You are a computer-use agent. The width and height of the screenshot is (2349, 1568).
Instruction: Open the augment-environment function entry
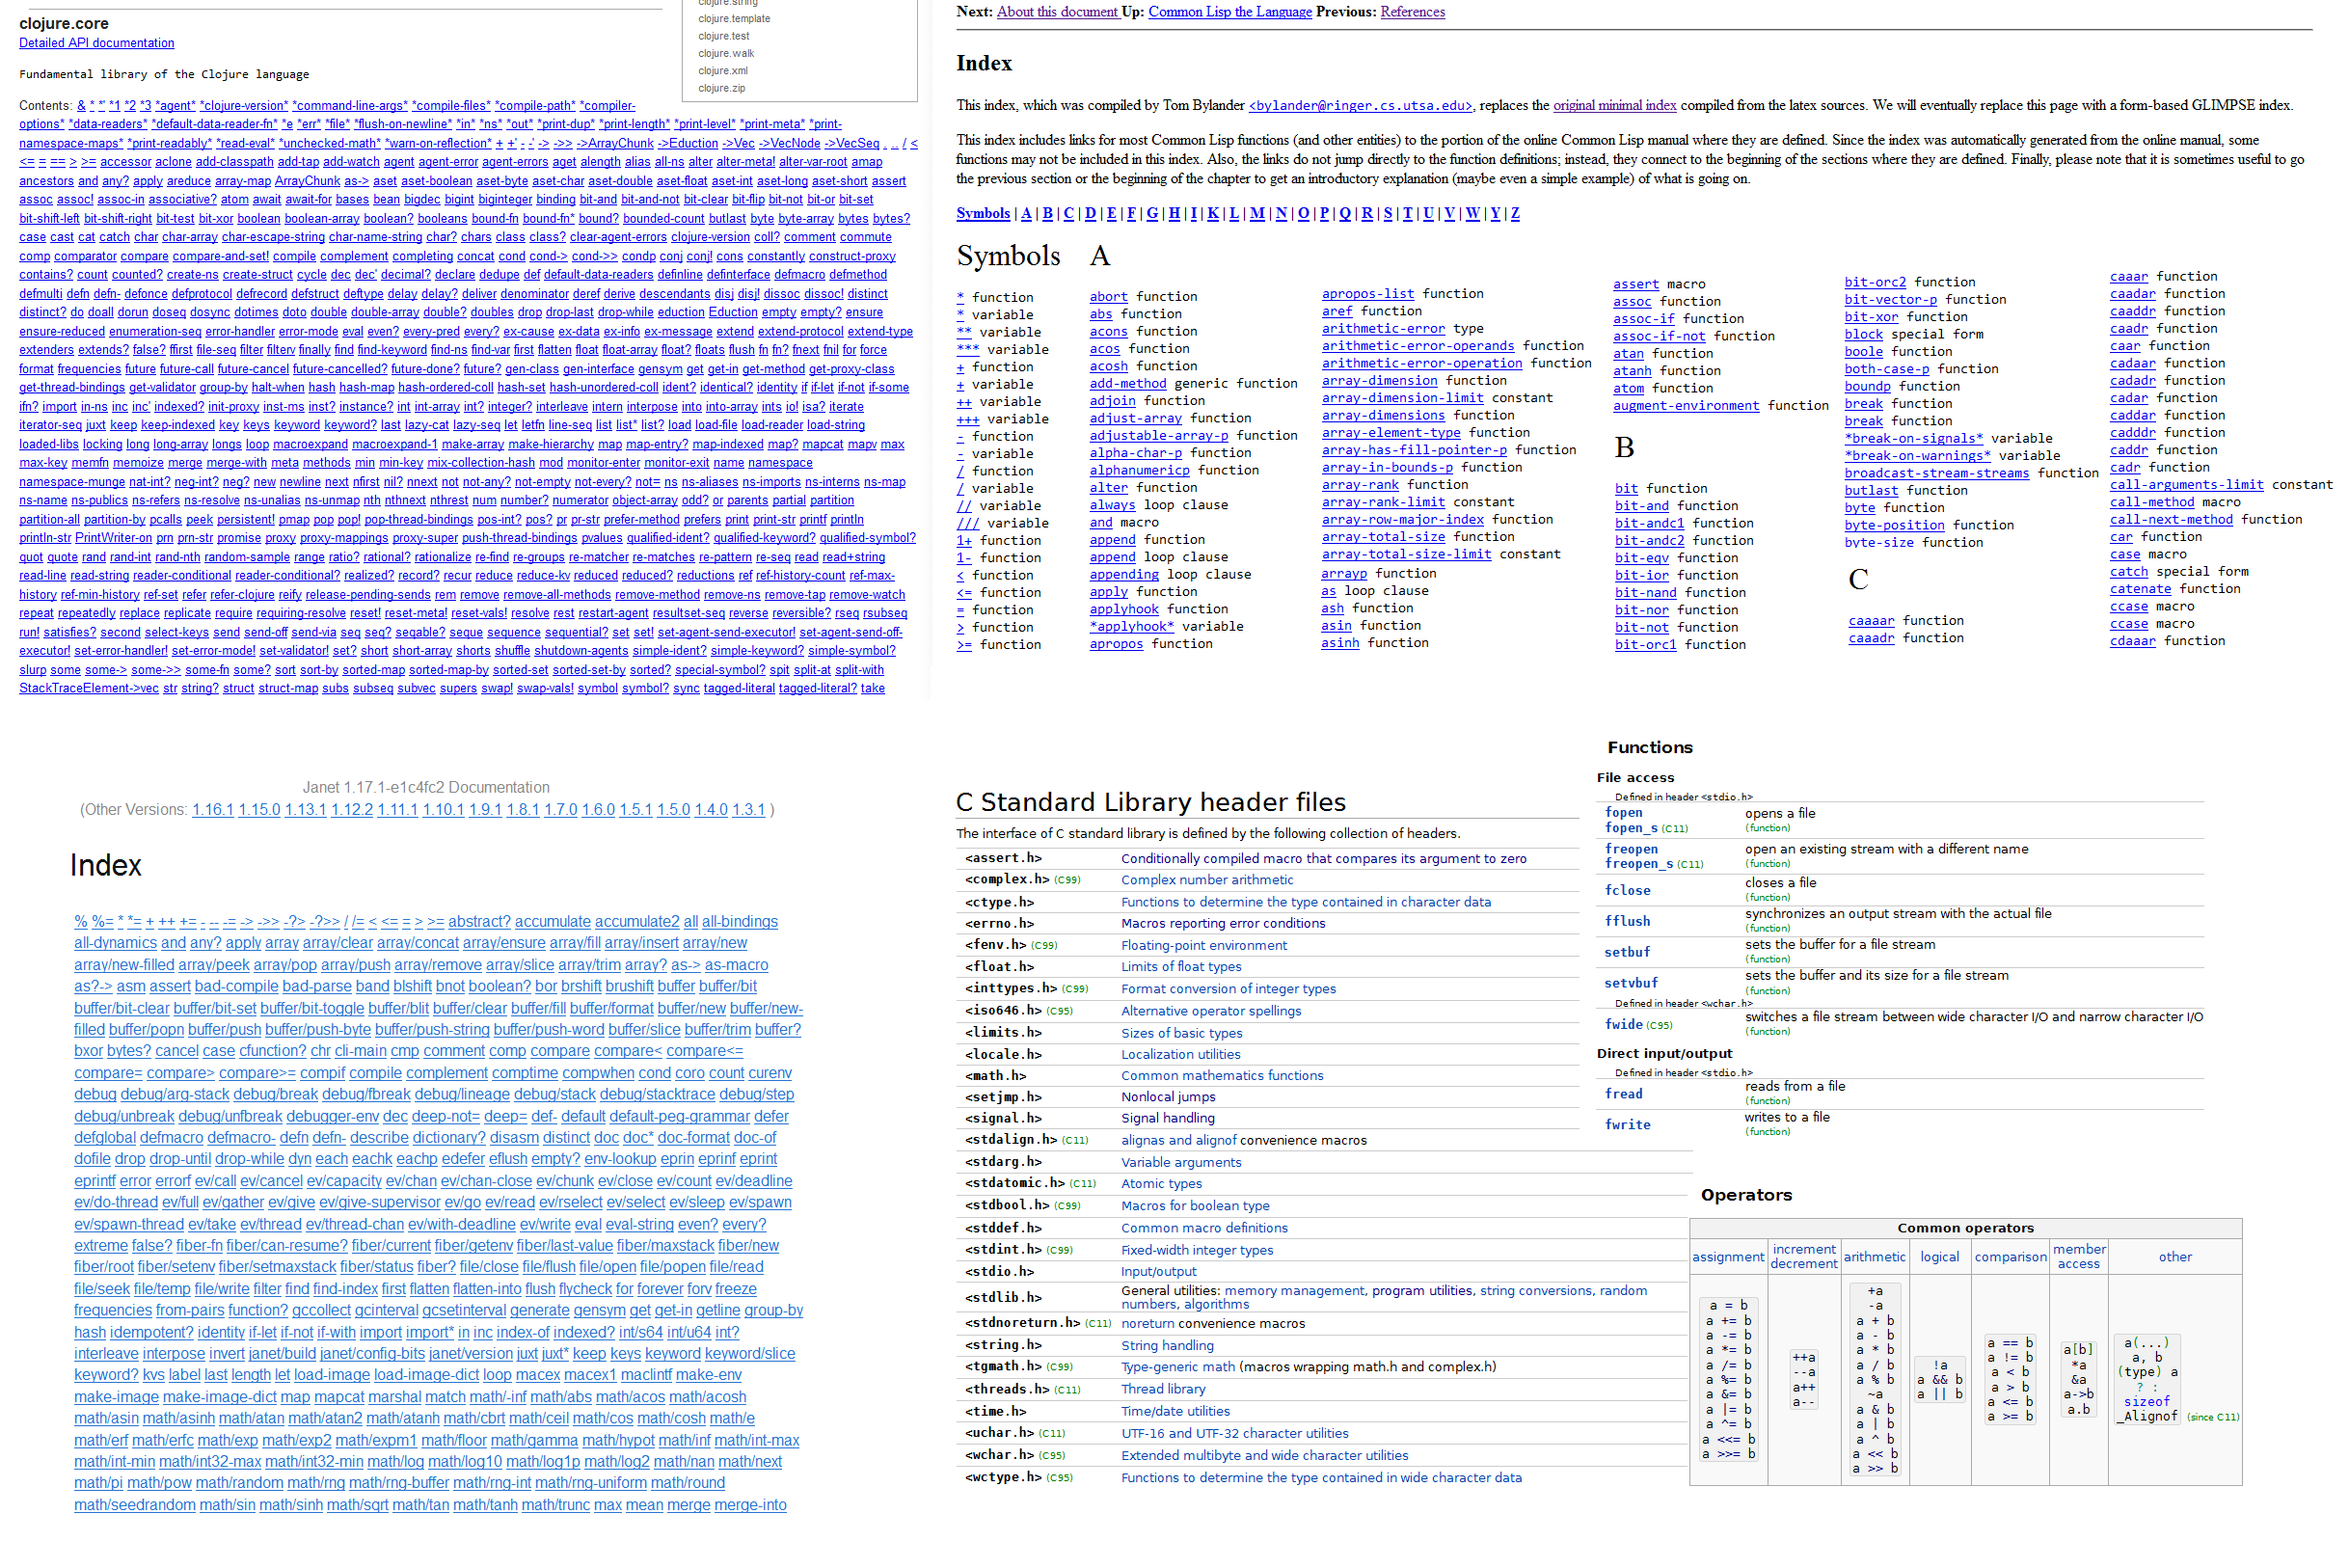1685,406
